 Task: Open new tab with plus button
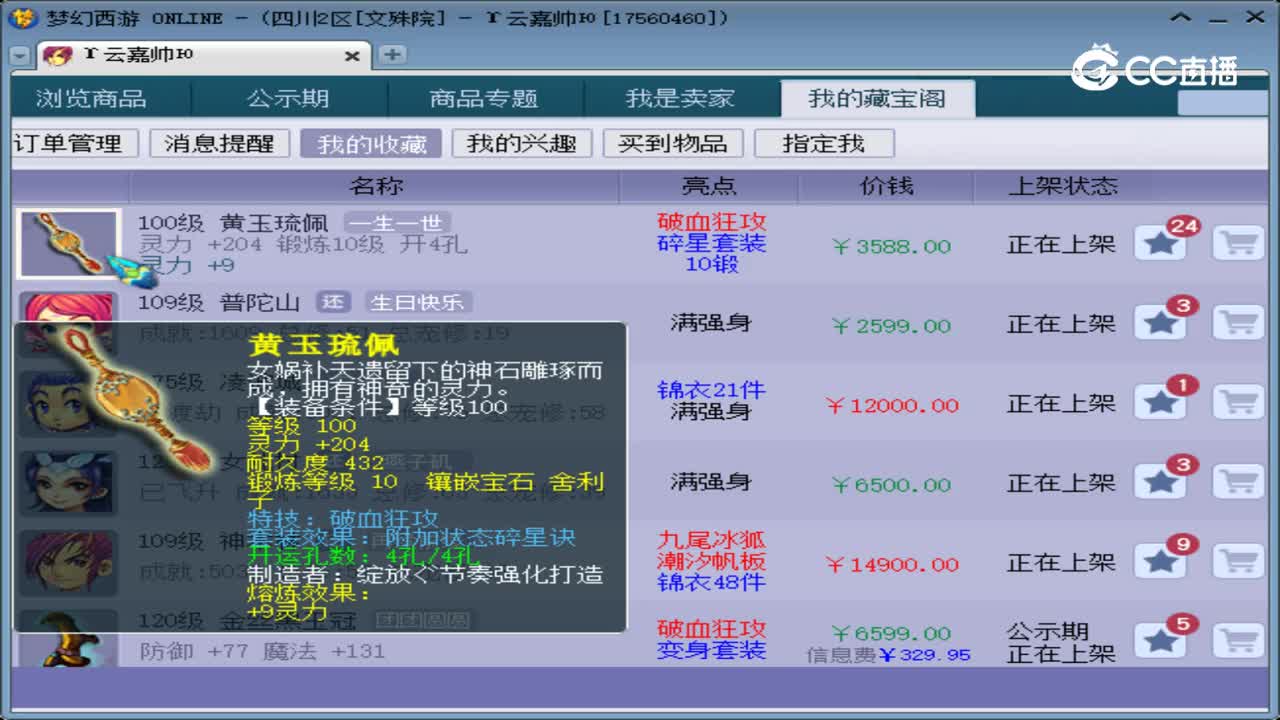(392, 54)
